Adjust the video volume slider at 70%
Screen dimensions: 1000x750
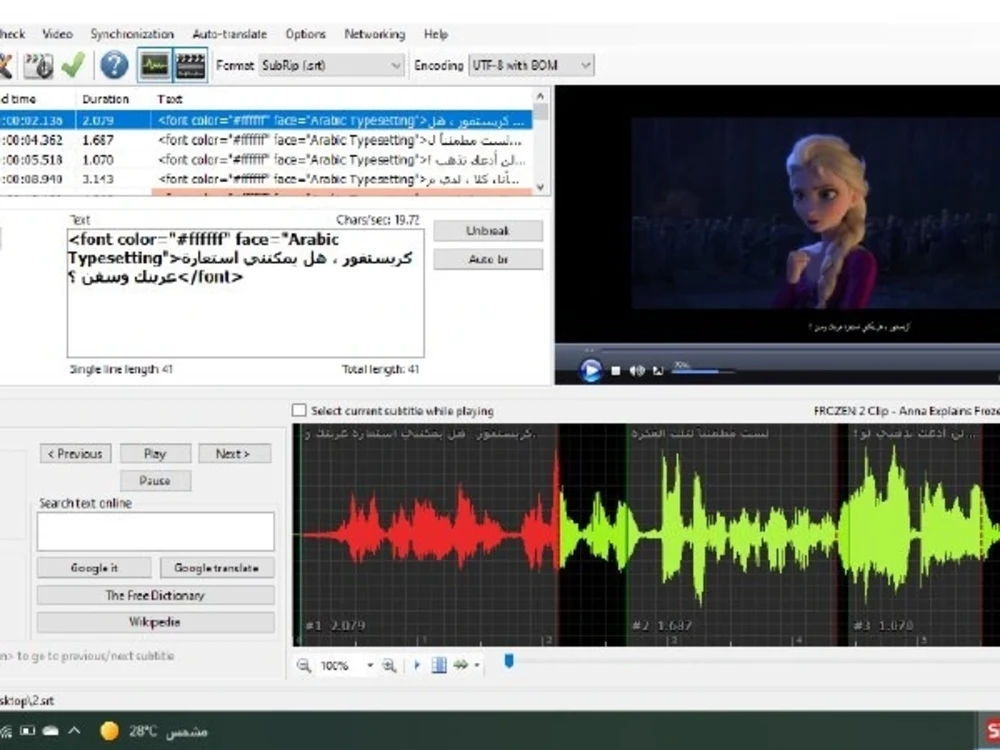coord(703,371)
